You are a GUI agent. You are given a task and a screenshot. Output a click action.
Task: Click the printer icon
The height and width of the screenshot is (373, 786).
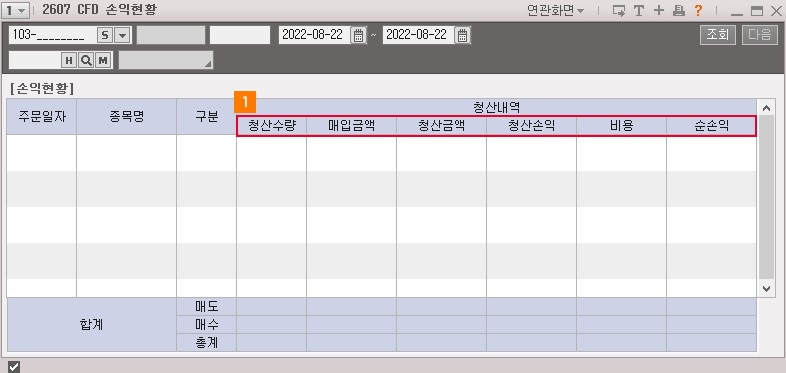coord(678,11)
